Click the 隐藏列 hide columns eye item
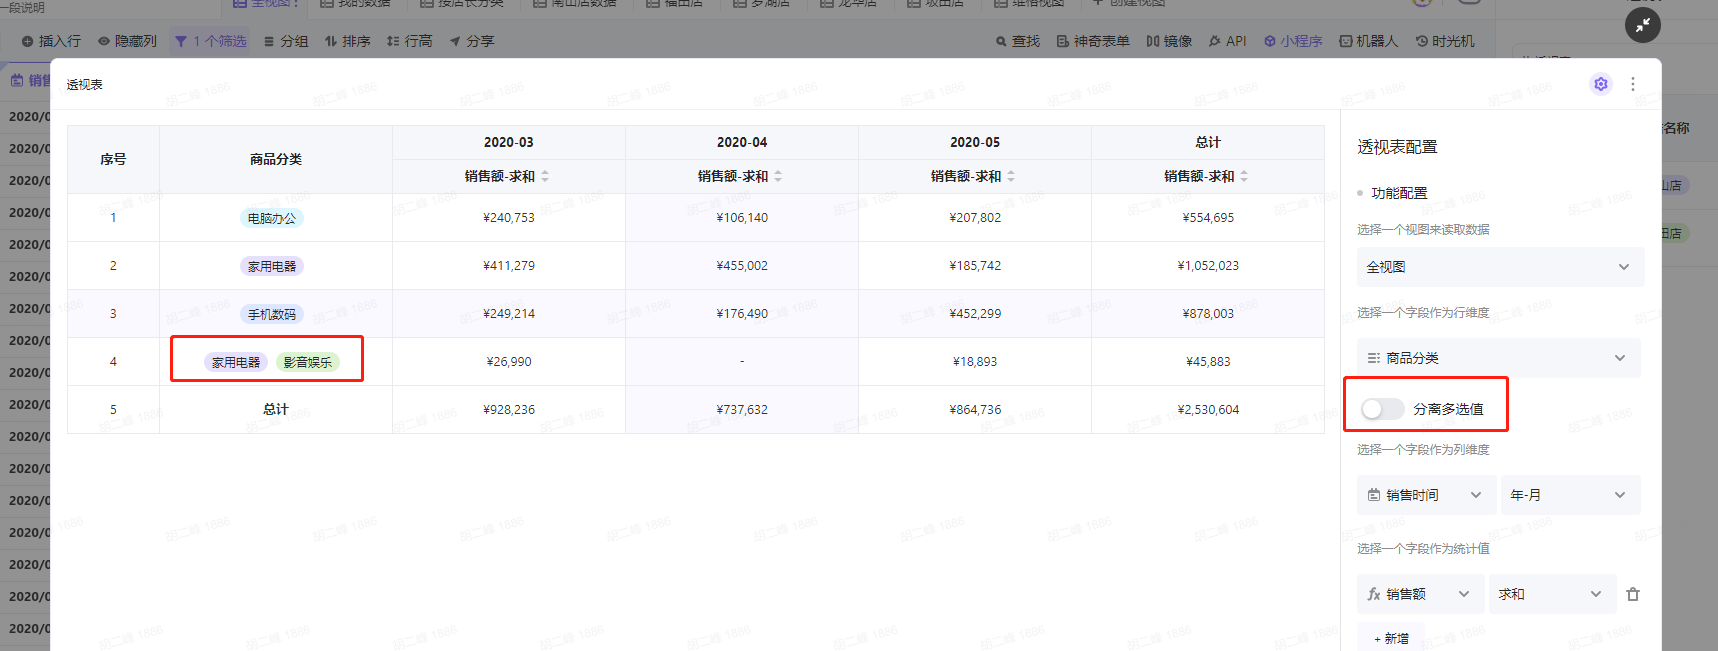This screenshot has height=651, width=1718. click(x=127, y=41)
